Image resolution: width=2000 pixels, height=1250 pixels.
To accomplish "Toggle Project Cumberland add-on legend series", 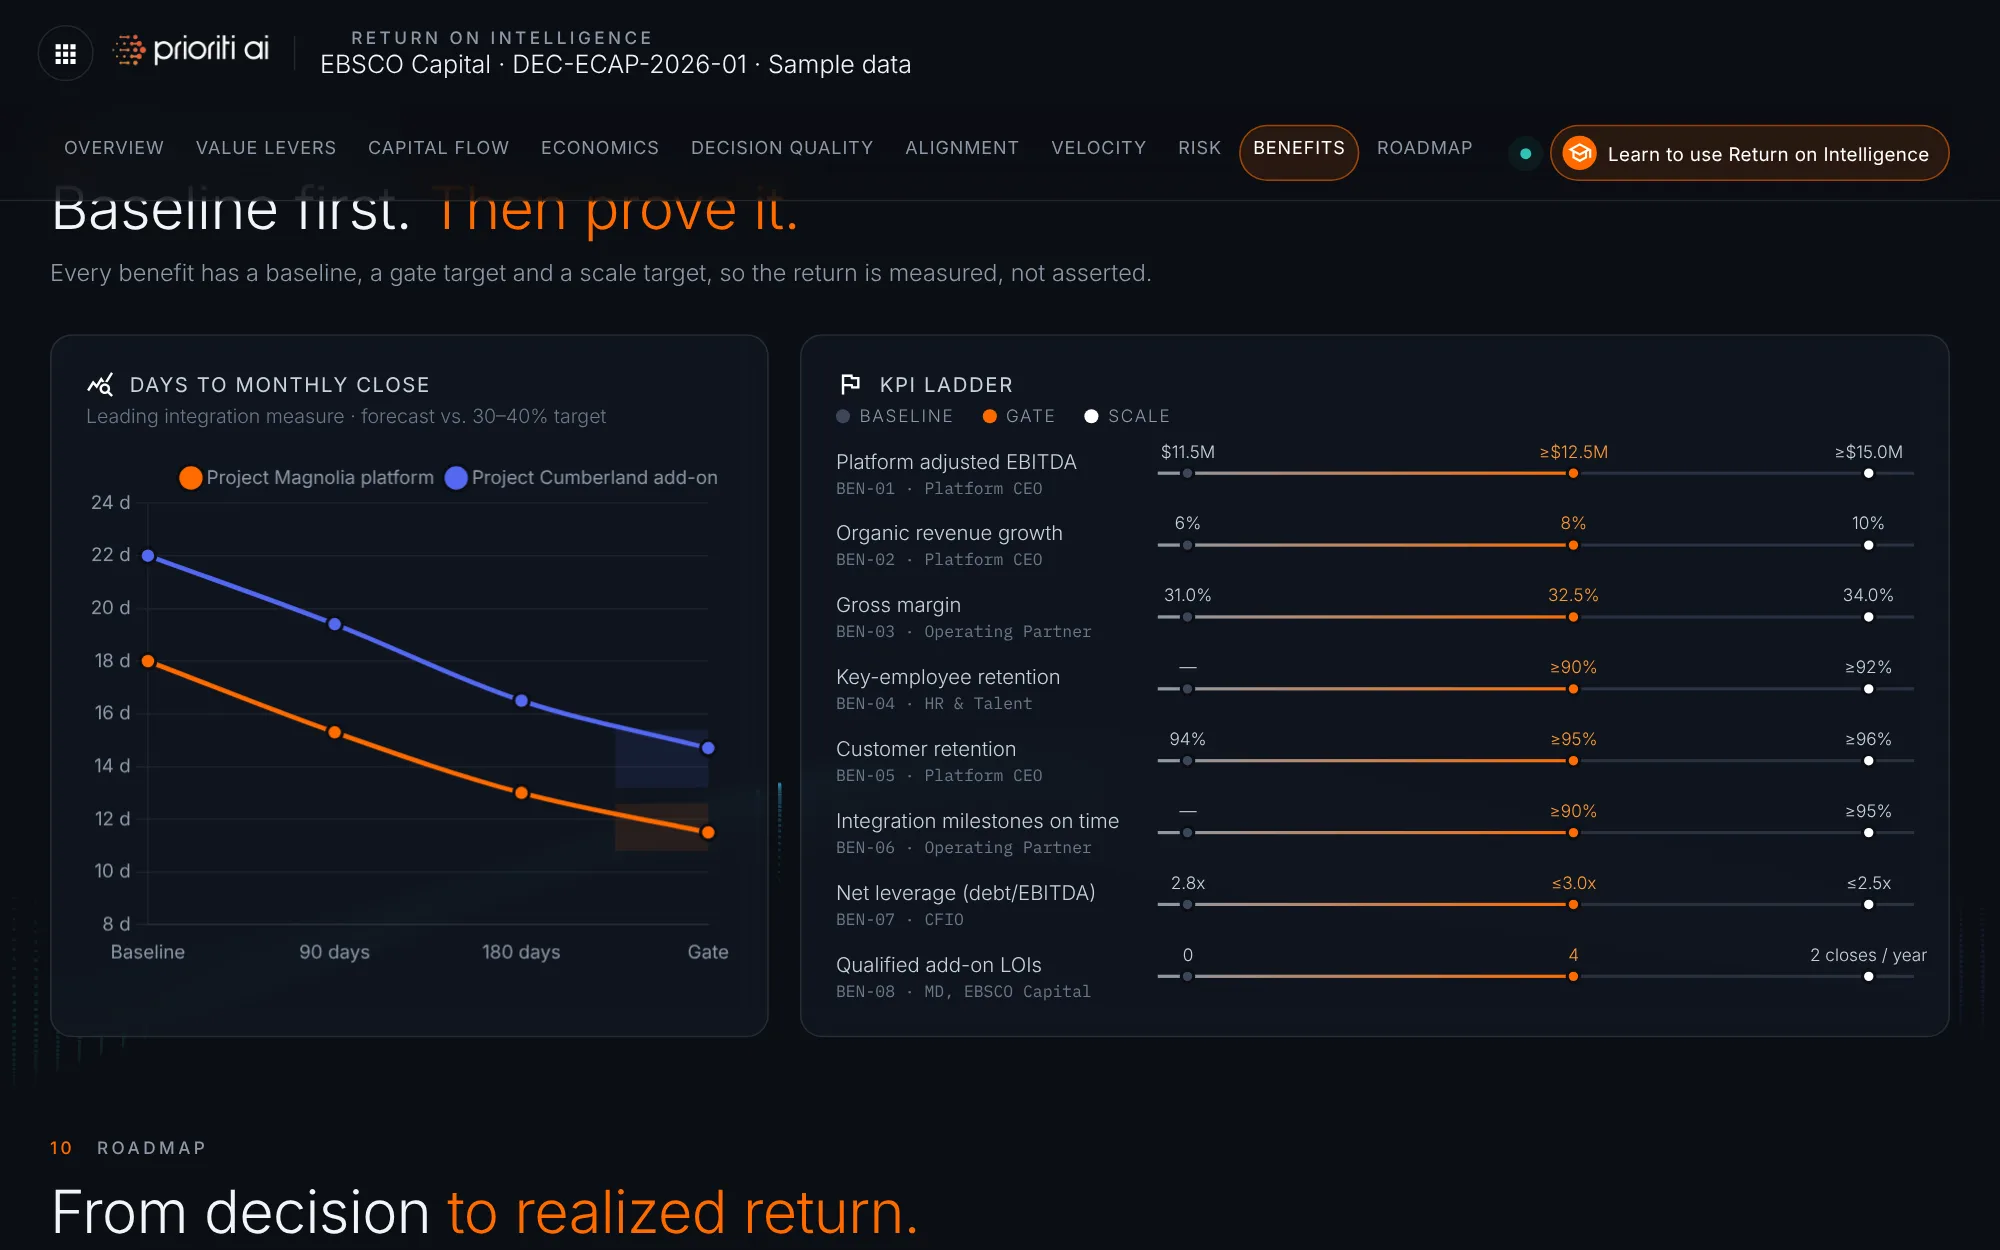I will coord(581,478).
